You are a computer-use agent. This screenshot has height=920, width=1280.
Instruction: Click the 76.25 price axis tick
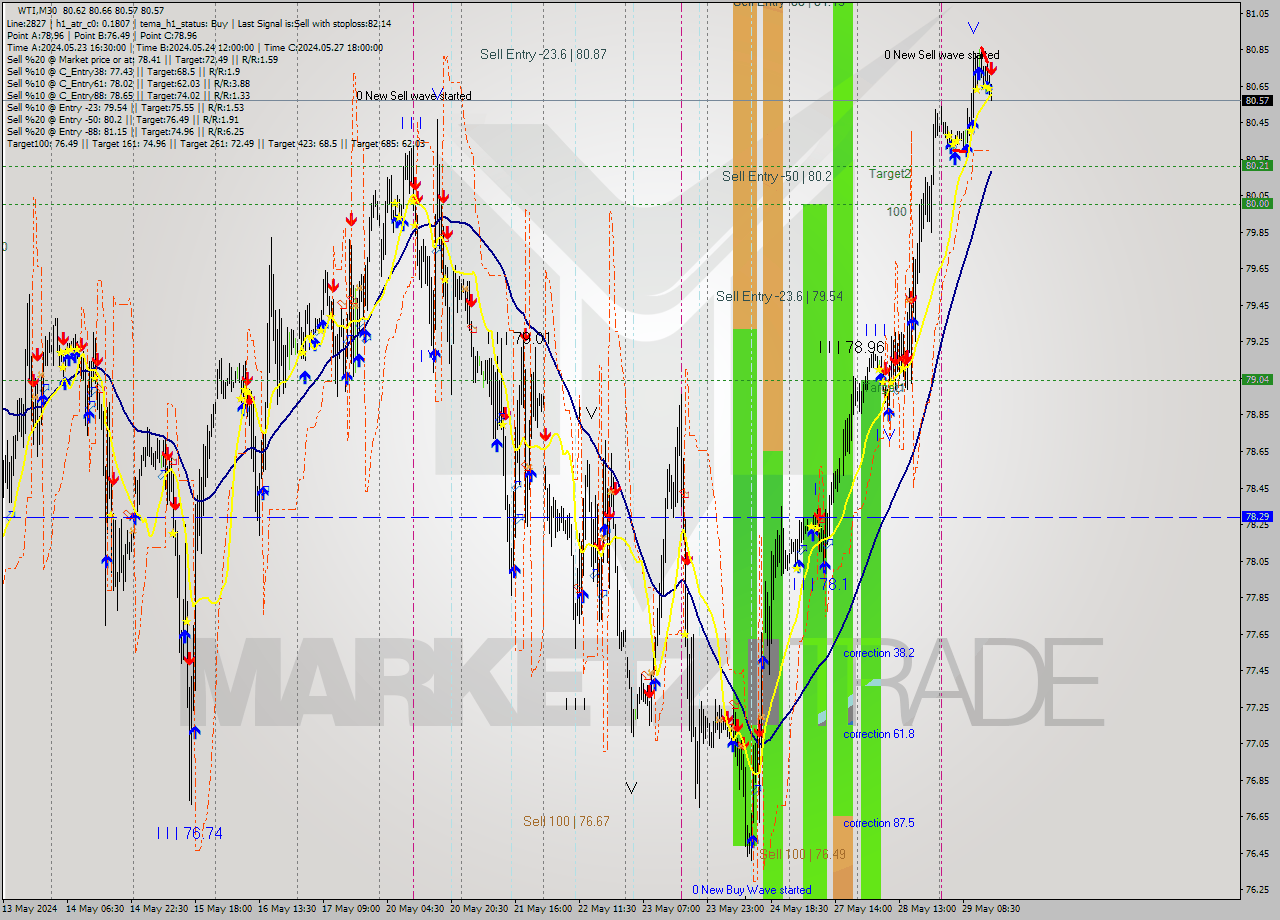tap(1257, 890)
